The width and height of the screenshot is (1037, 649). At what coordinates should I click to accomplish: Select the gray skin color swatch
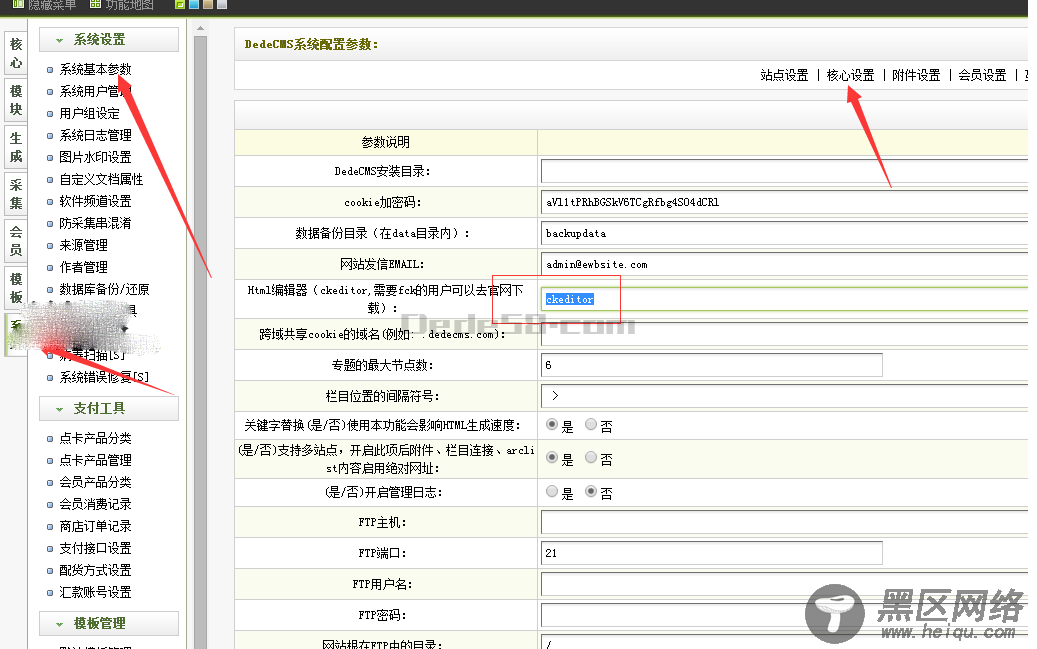222,4
